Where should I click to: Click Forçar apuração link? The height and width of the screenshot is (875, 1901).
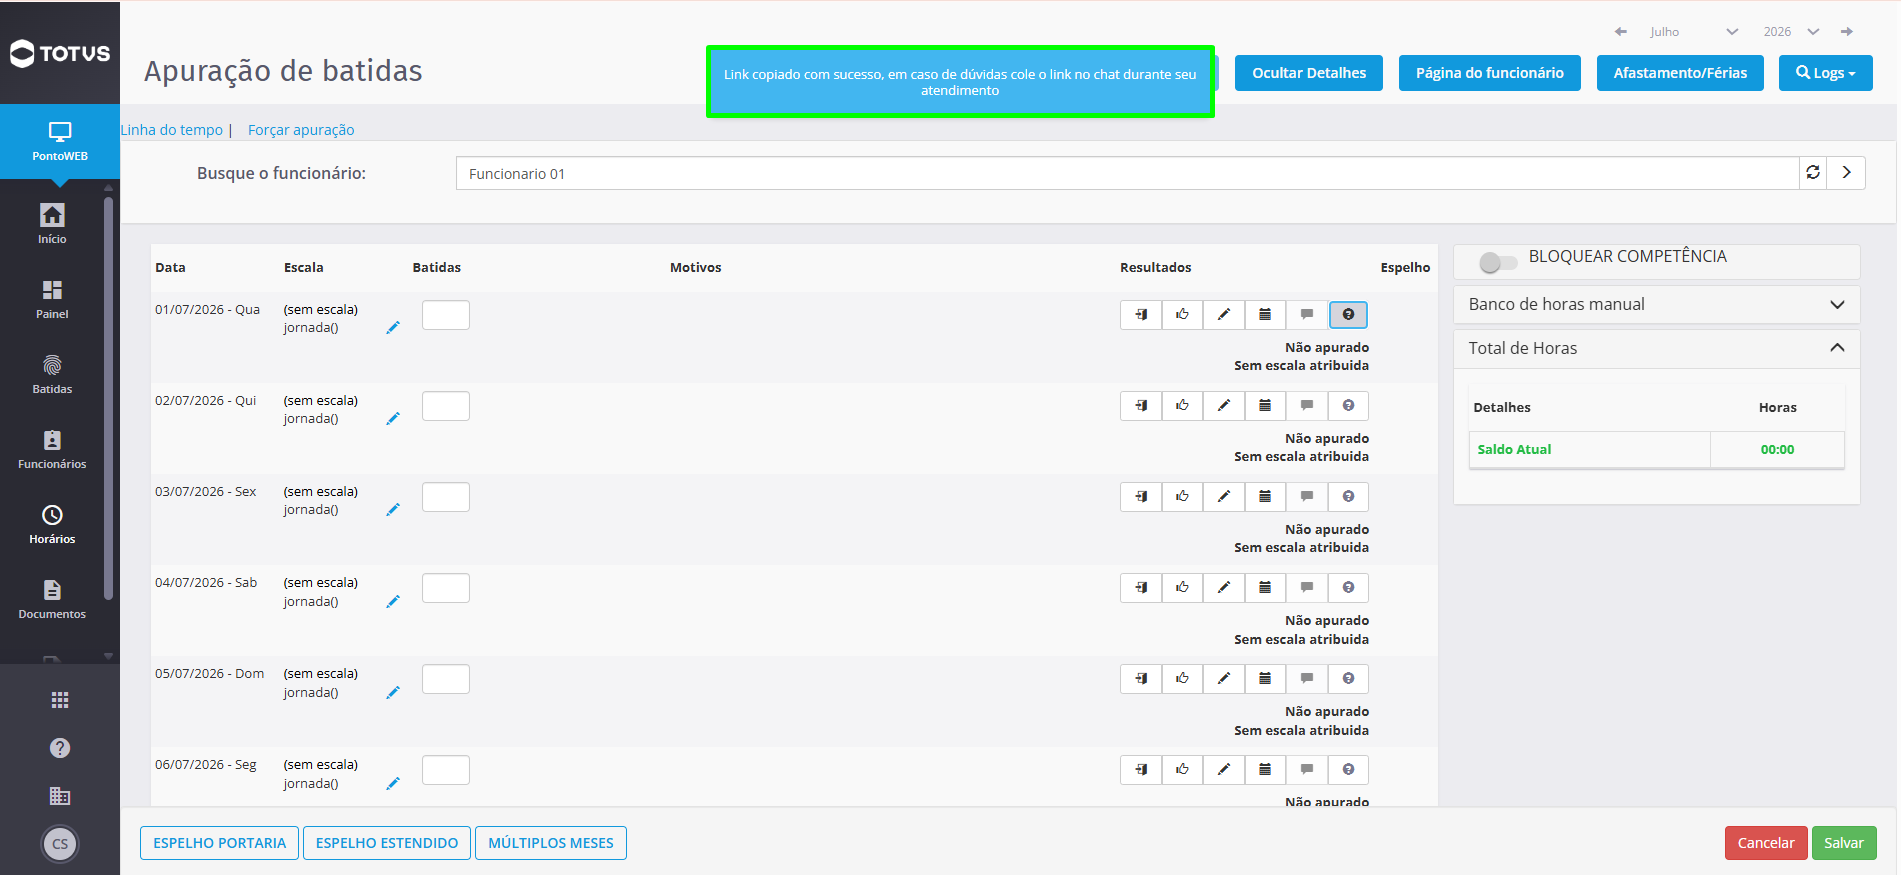(301, 130)
